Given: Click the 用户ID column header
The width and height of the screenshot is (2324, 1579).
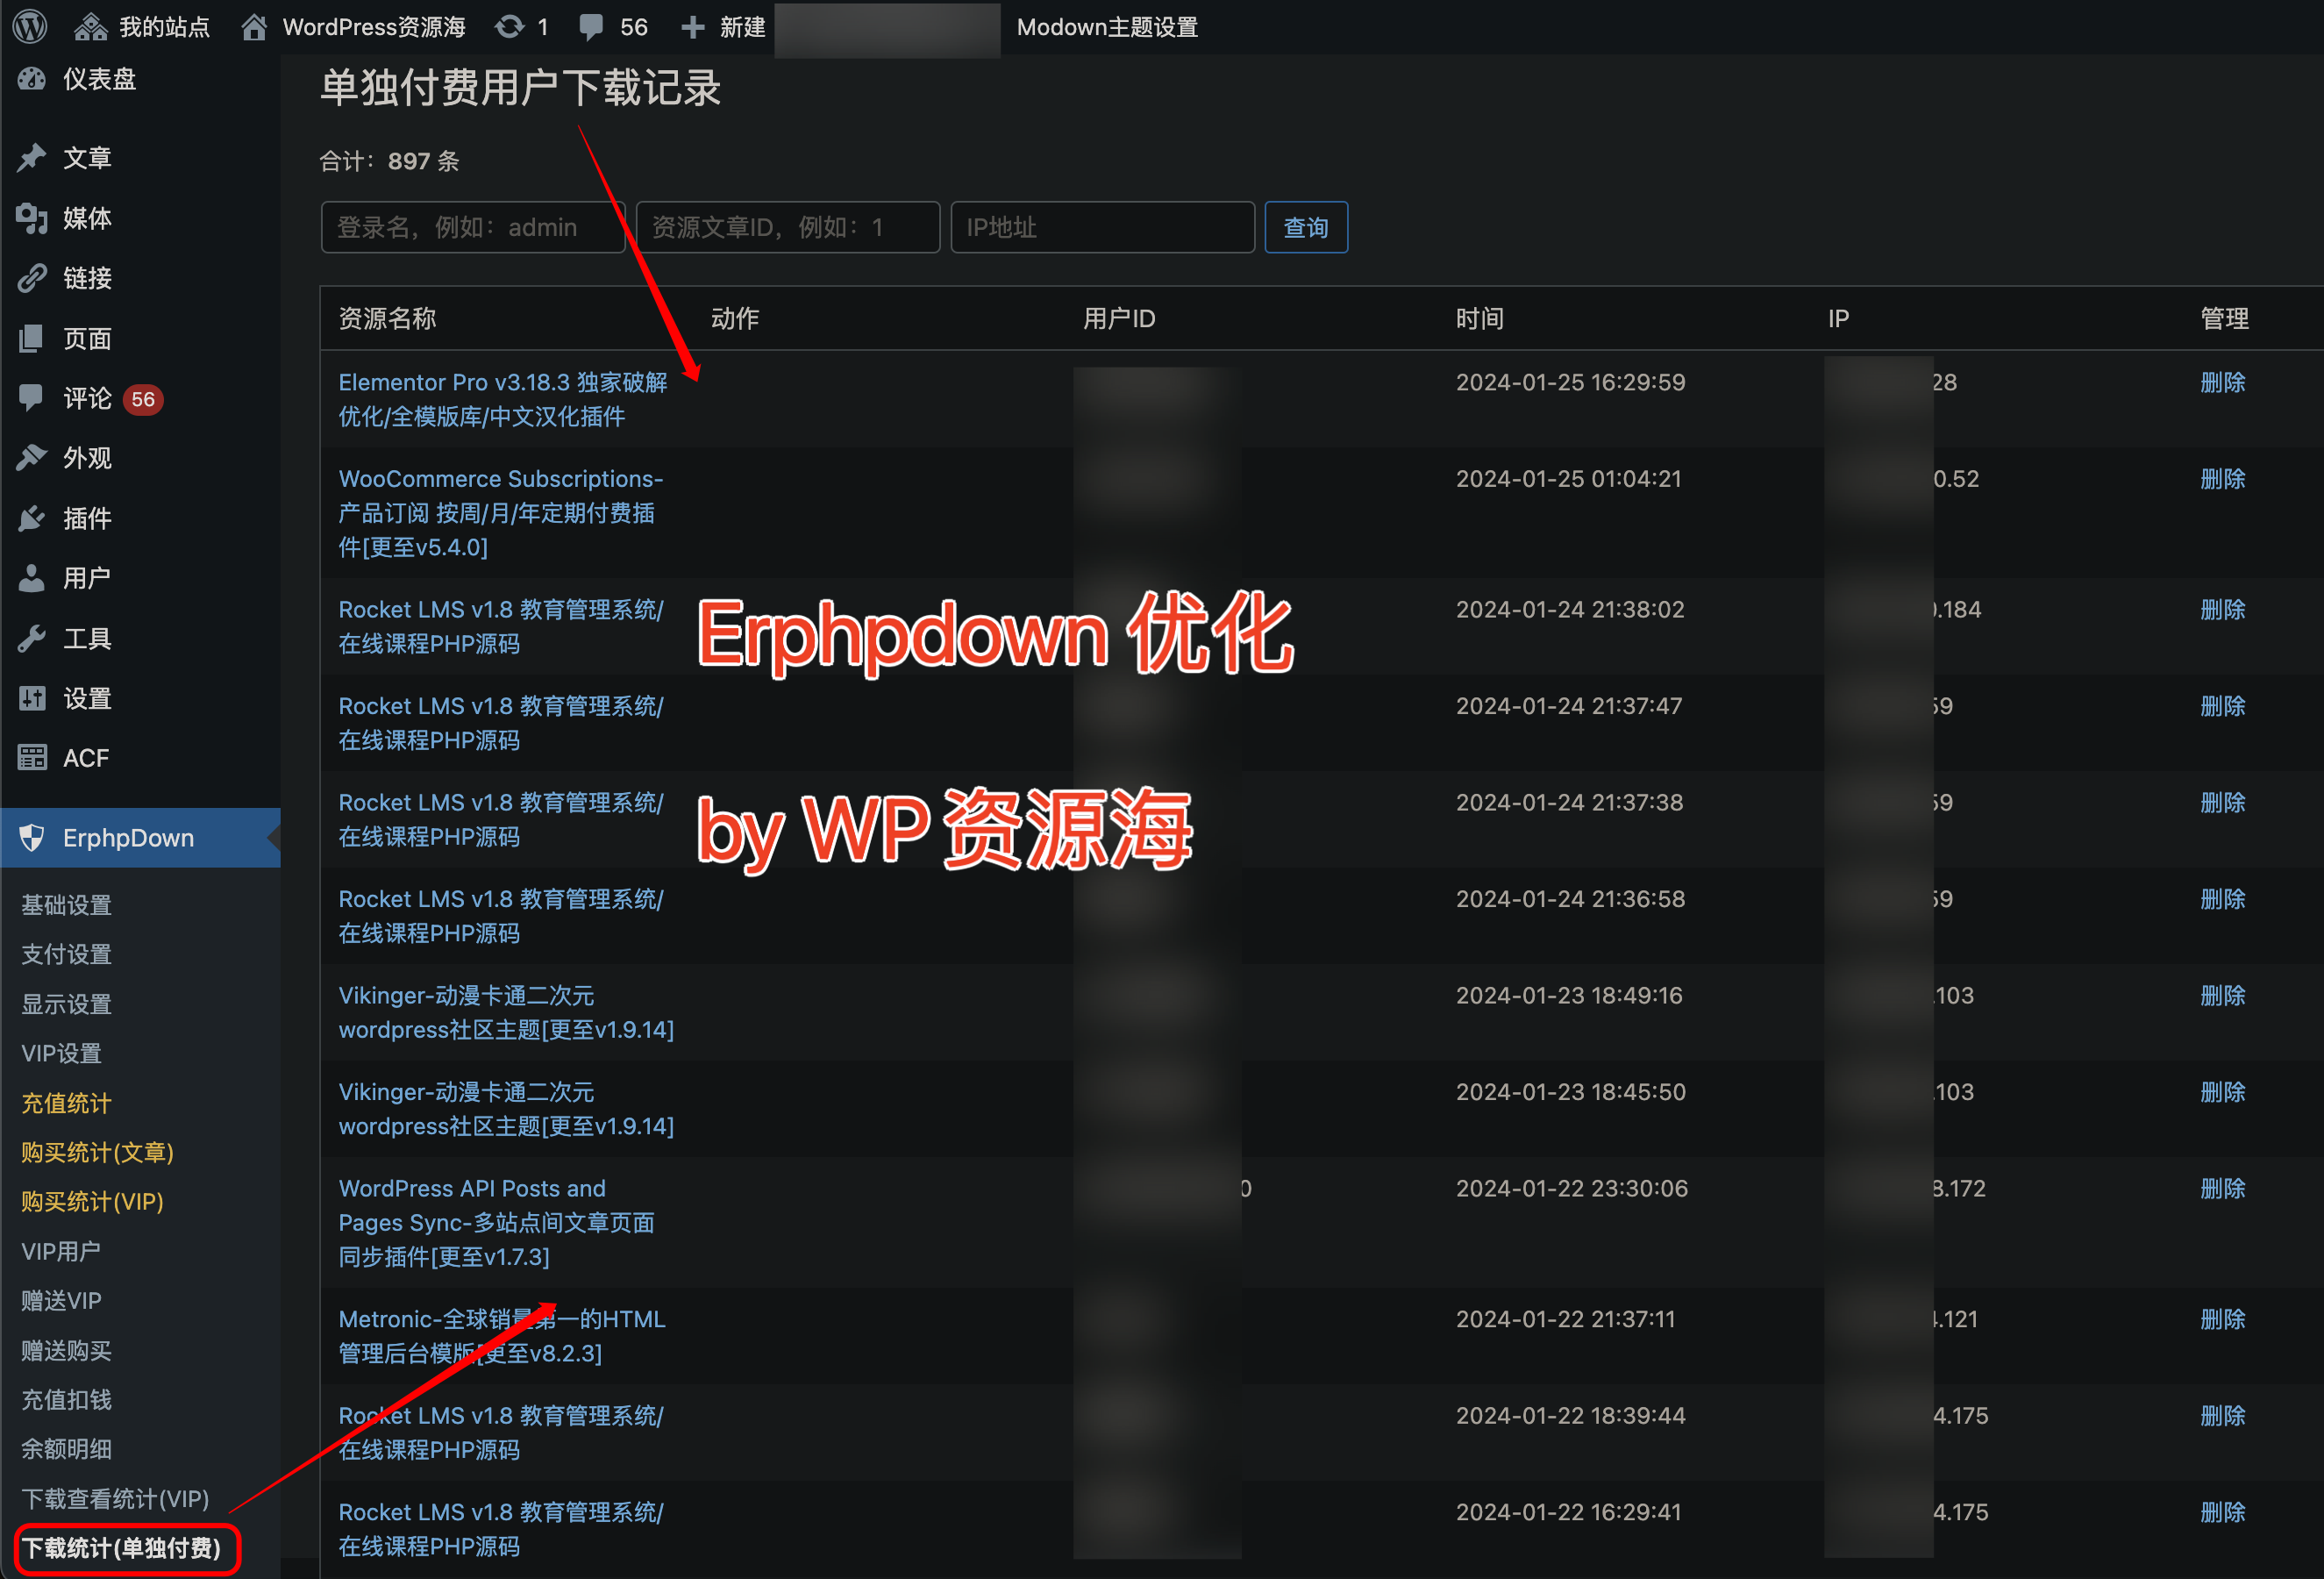Looking at the screenshot, I should click(x=1119, y=318).
